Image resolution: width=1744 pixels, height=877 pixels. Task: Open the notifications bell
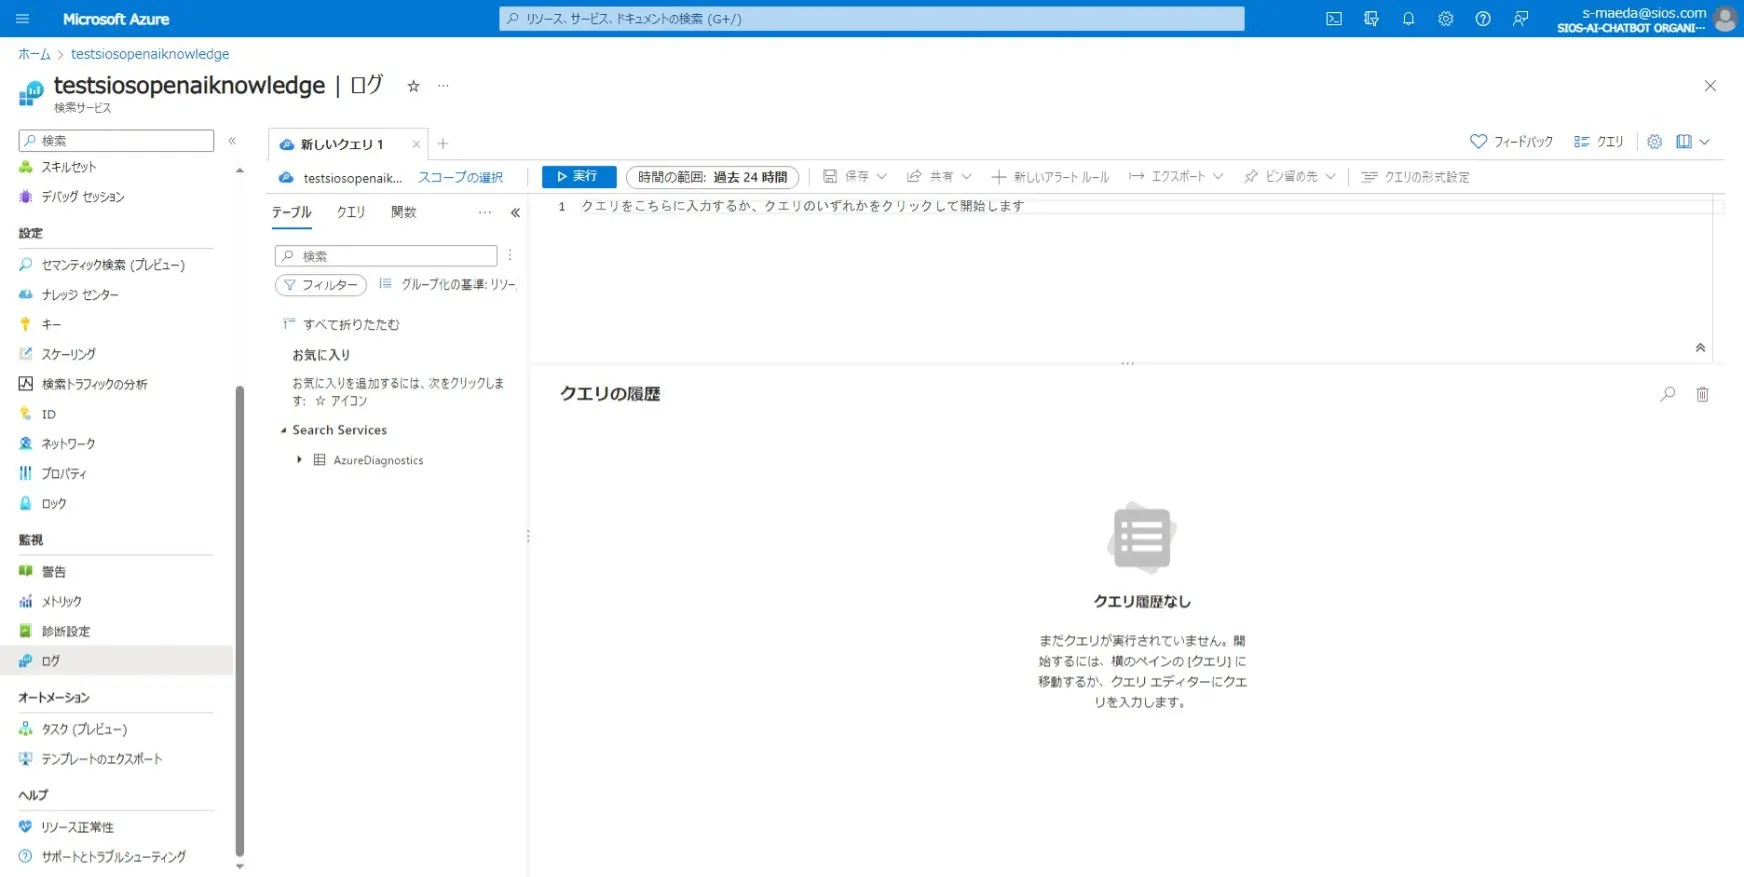tap(1408, 18)
